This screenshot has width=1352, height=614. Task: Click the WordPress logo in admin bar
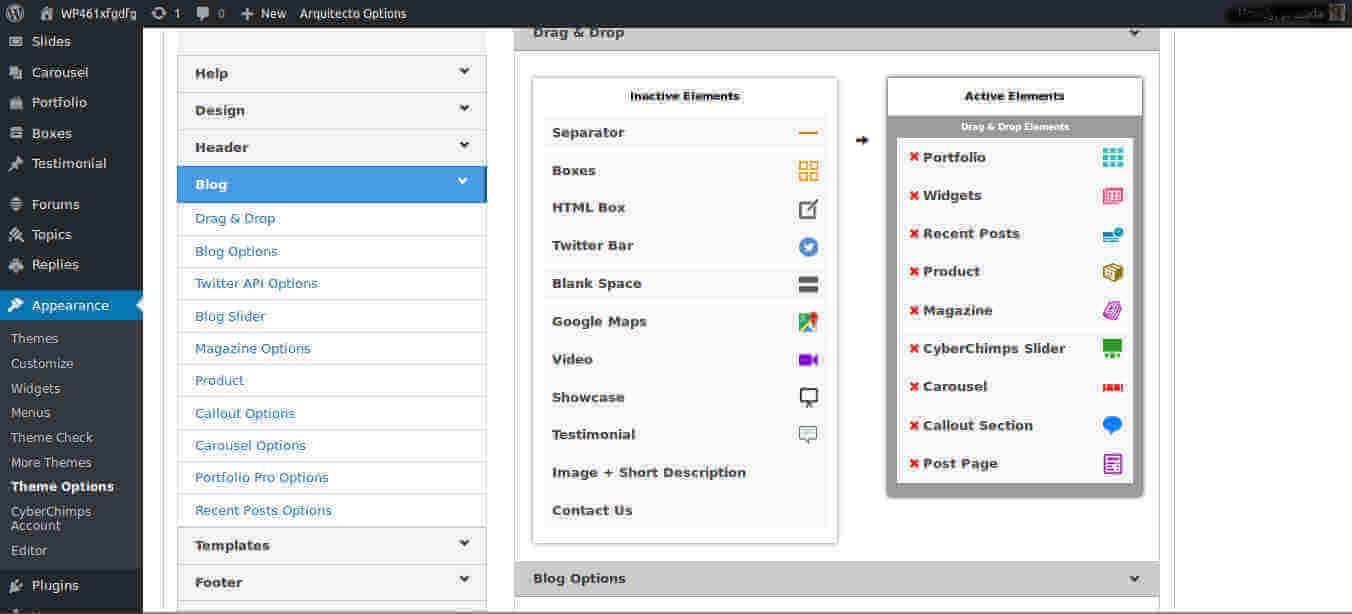pos(15,14)
